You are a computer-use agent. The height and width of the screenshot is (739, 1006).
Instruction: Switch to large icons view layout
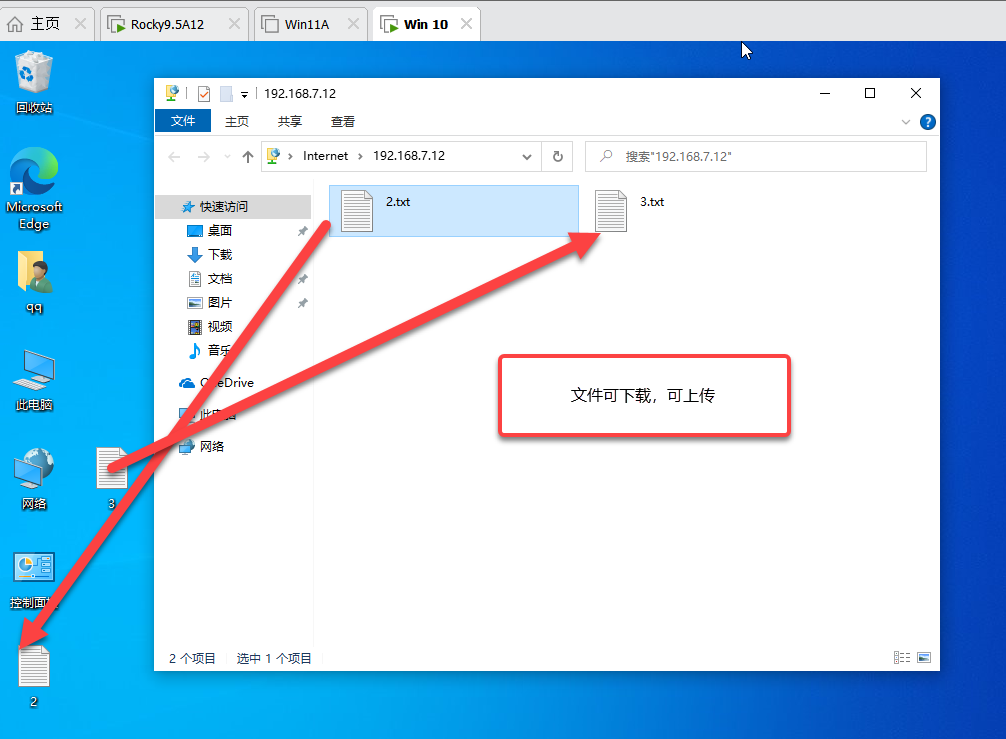tap(923, 658)
